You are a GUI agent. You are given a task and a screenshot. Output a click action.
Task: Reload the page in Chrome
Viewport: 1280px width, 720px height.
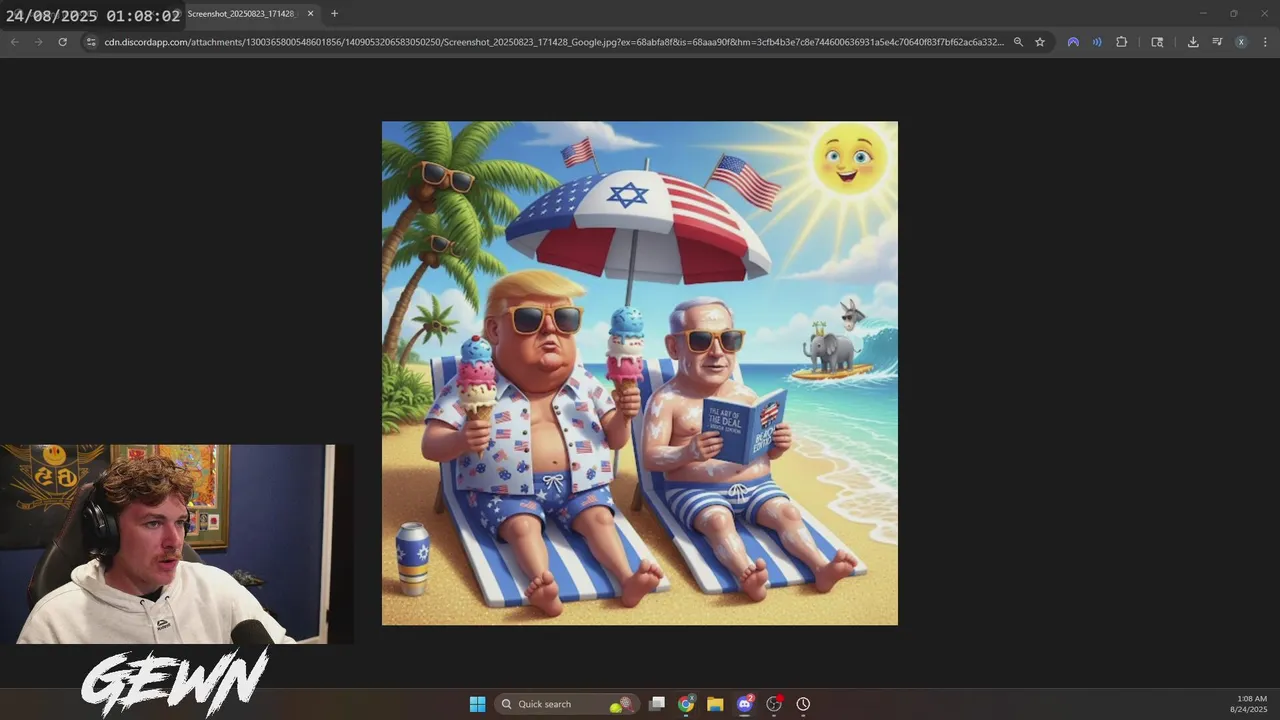point(62,42)
